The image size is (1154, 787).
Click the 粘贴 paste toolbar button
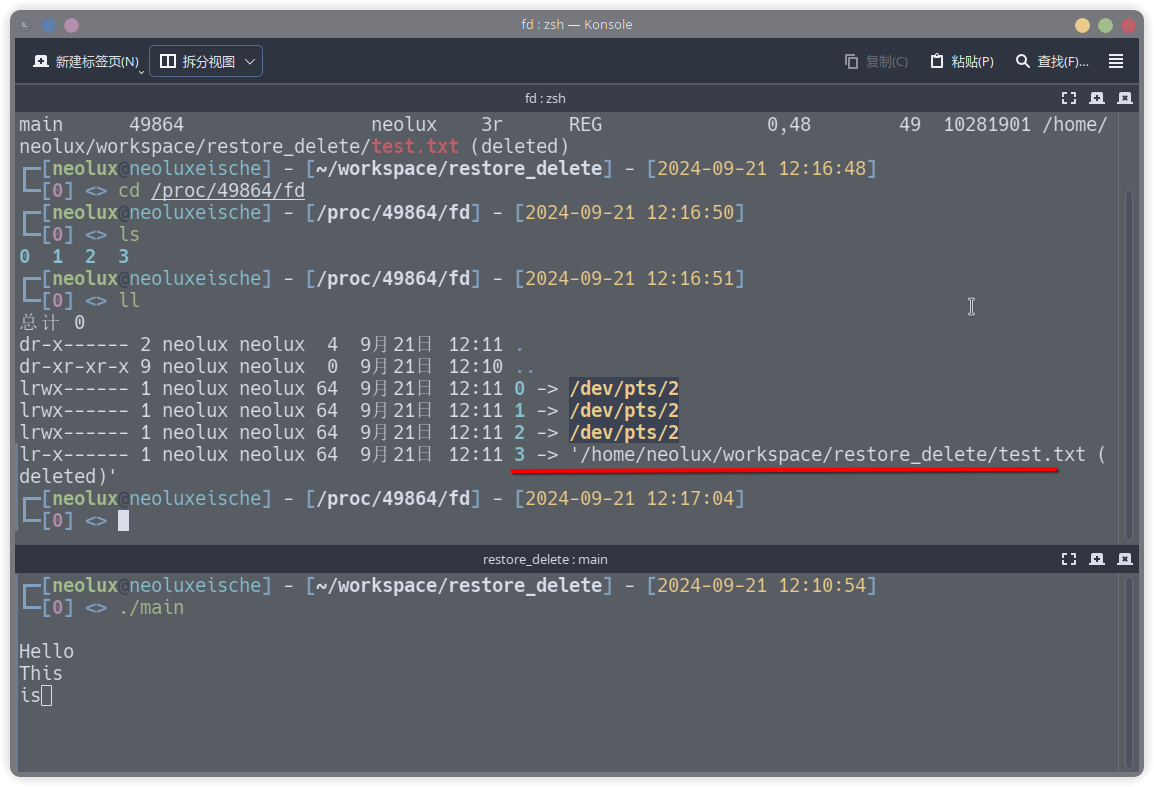(x=961, y=61)
